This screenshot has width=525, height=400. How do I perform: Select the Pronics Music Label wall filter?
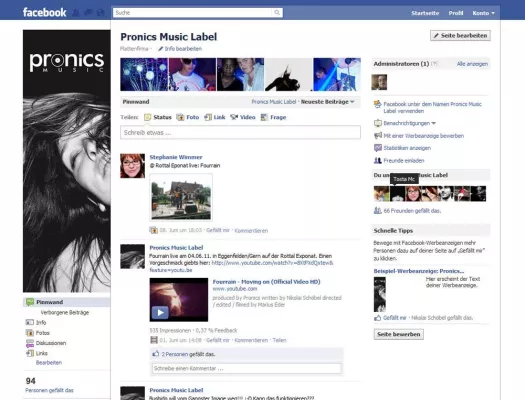(x=274, y=102)
